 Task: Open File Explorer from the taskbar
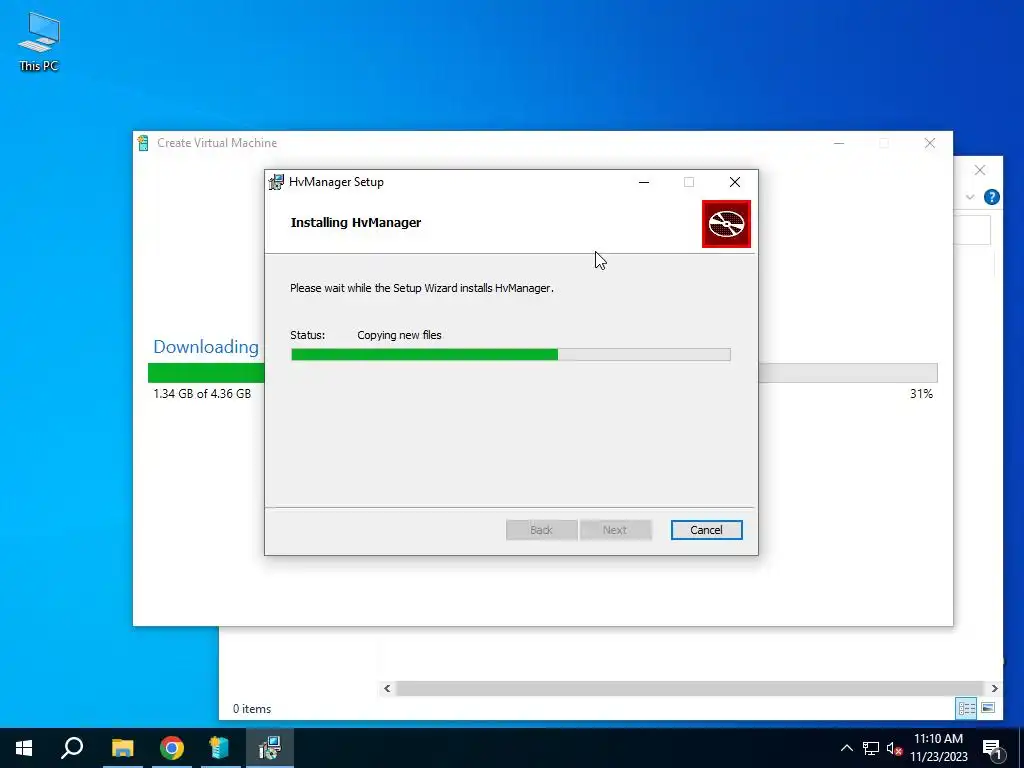coord(123,748)
